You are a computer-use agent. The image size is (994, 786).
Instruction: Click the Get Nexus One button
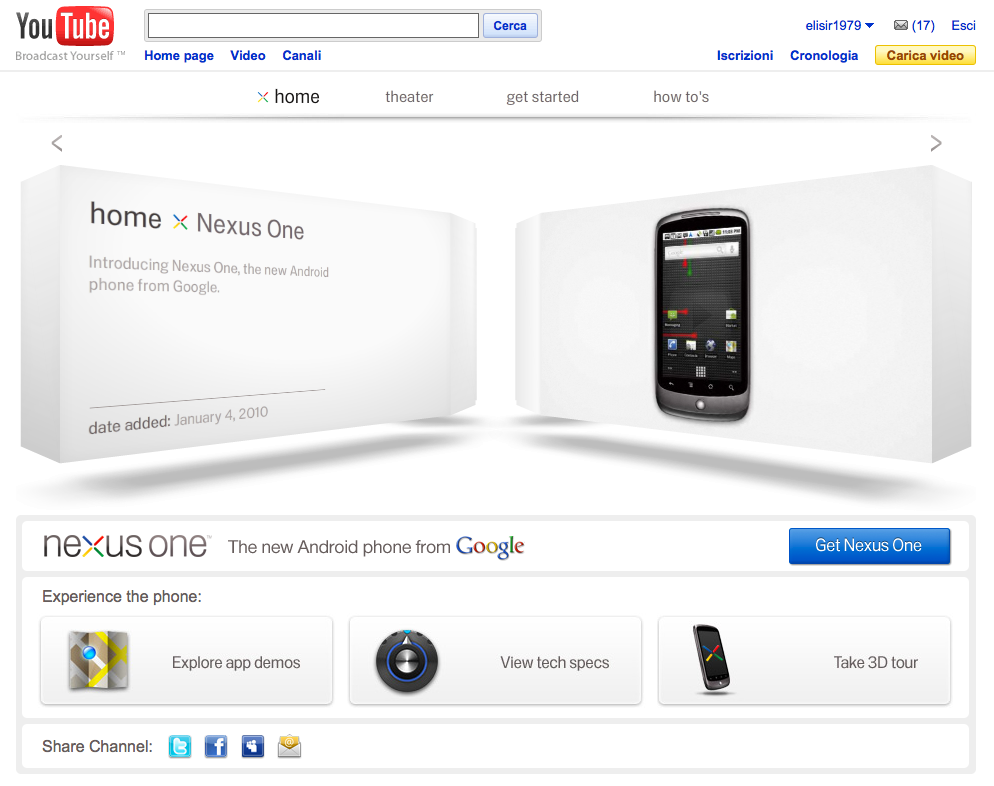[x=869, y=546]
